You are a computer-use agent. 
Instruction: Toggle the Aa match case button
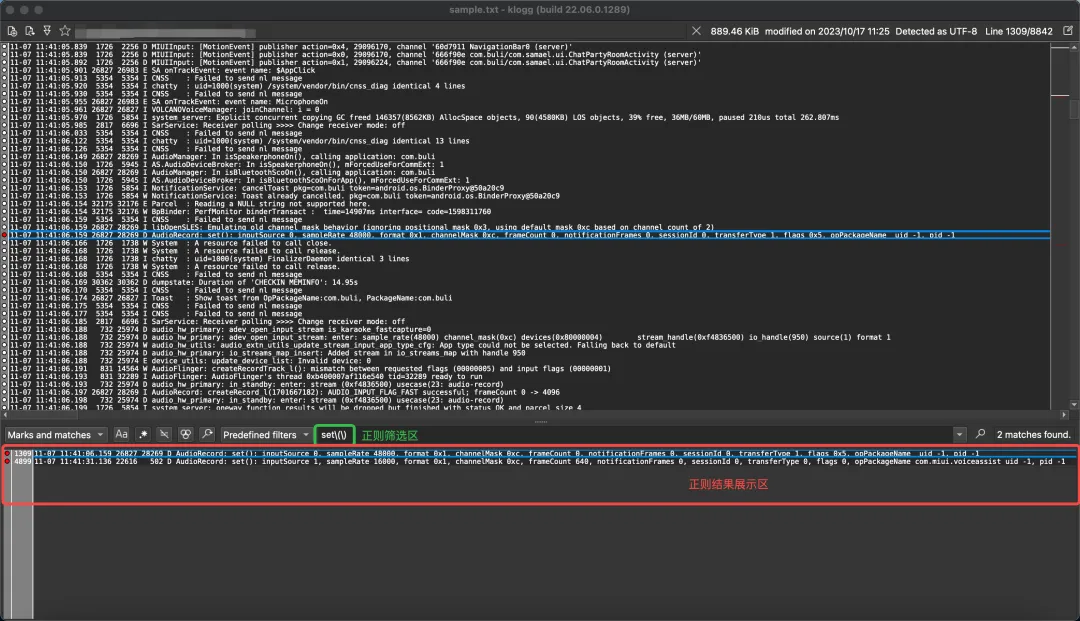[x=121, y=434]
